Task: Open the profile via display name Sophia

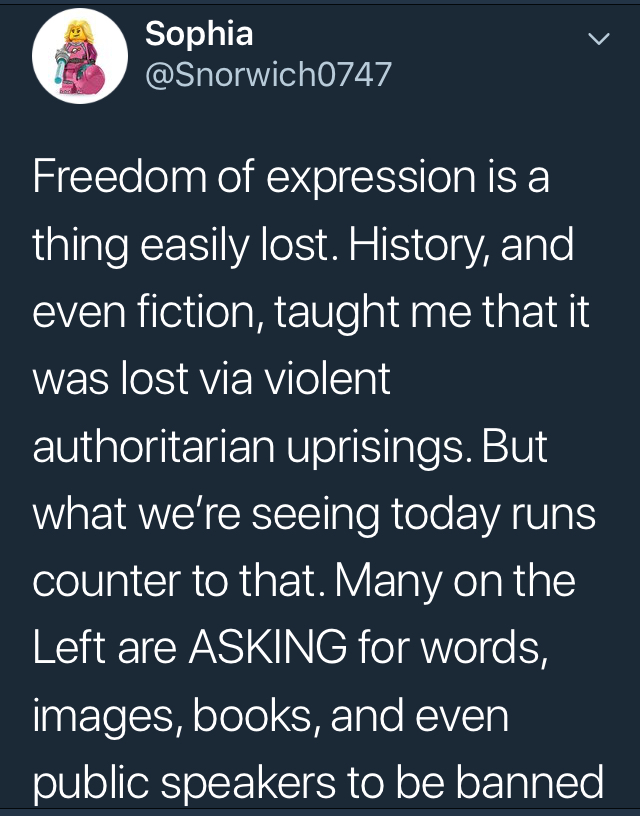Action: point(199,34)
